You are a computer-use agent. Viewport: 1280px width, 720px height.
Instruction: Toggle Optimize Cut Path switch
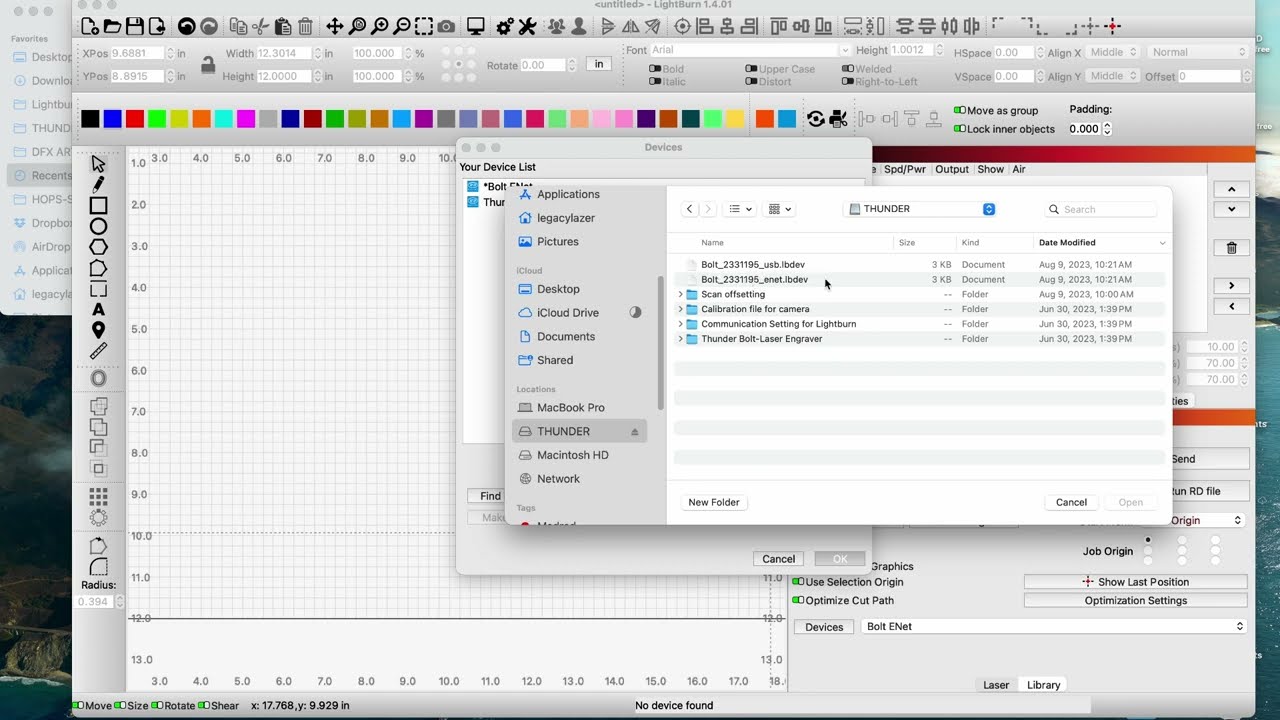coord(798,600)
